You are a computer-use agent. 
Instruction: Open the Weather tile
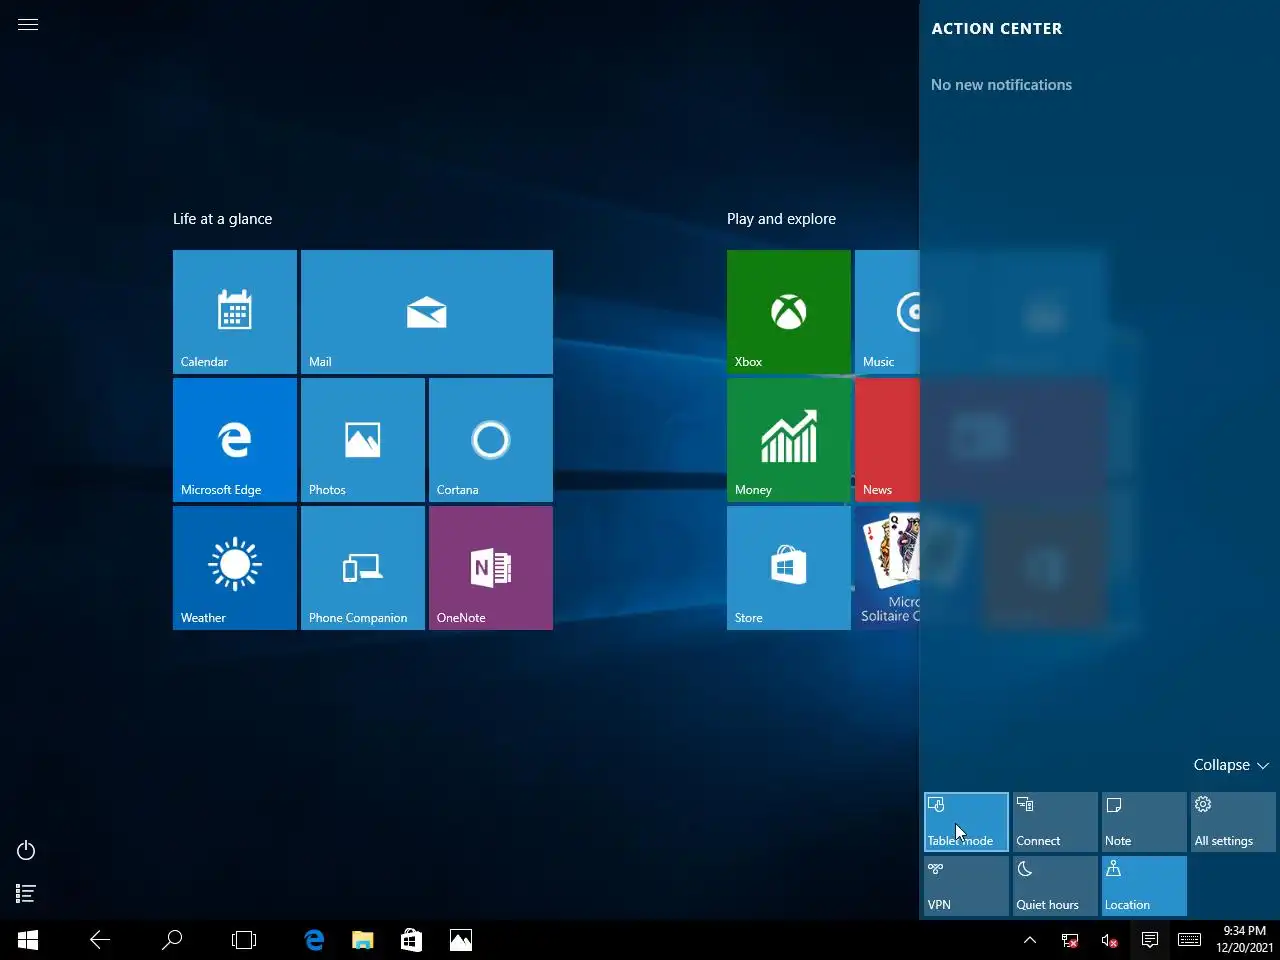[235, 568]
